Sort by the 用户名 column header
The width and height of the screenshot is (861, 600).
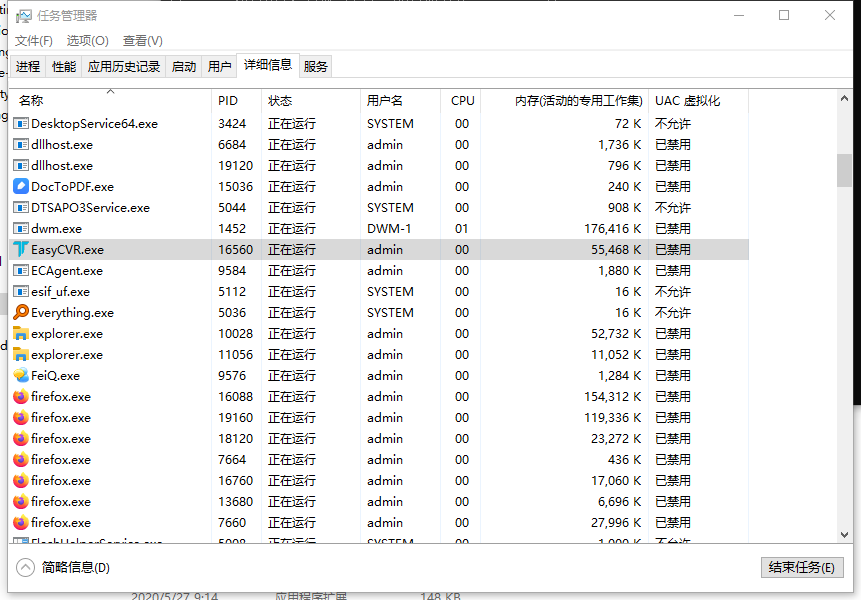[400, 100]
